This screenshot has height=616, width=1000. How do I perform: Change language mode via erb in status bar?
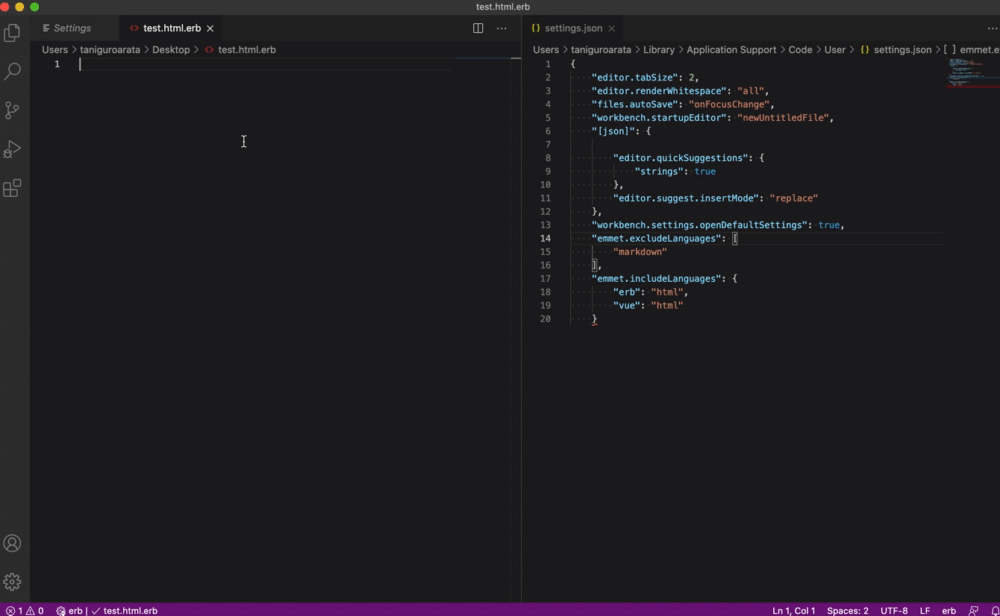[949, 610]
